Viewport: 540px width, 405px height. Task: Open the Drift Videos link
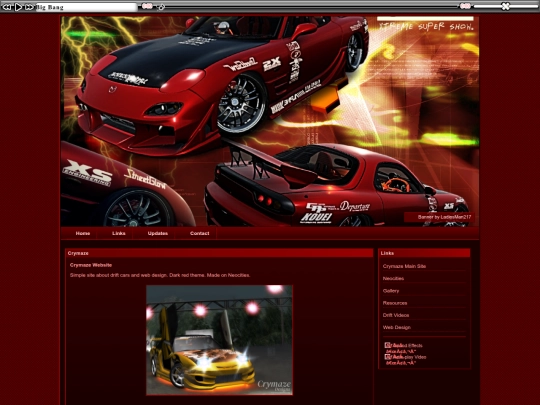click(x=396, y=315)
